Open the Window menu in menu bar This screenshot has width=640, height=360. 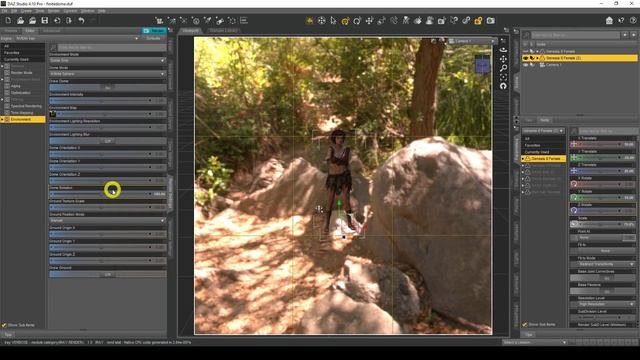pos(87,11)
